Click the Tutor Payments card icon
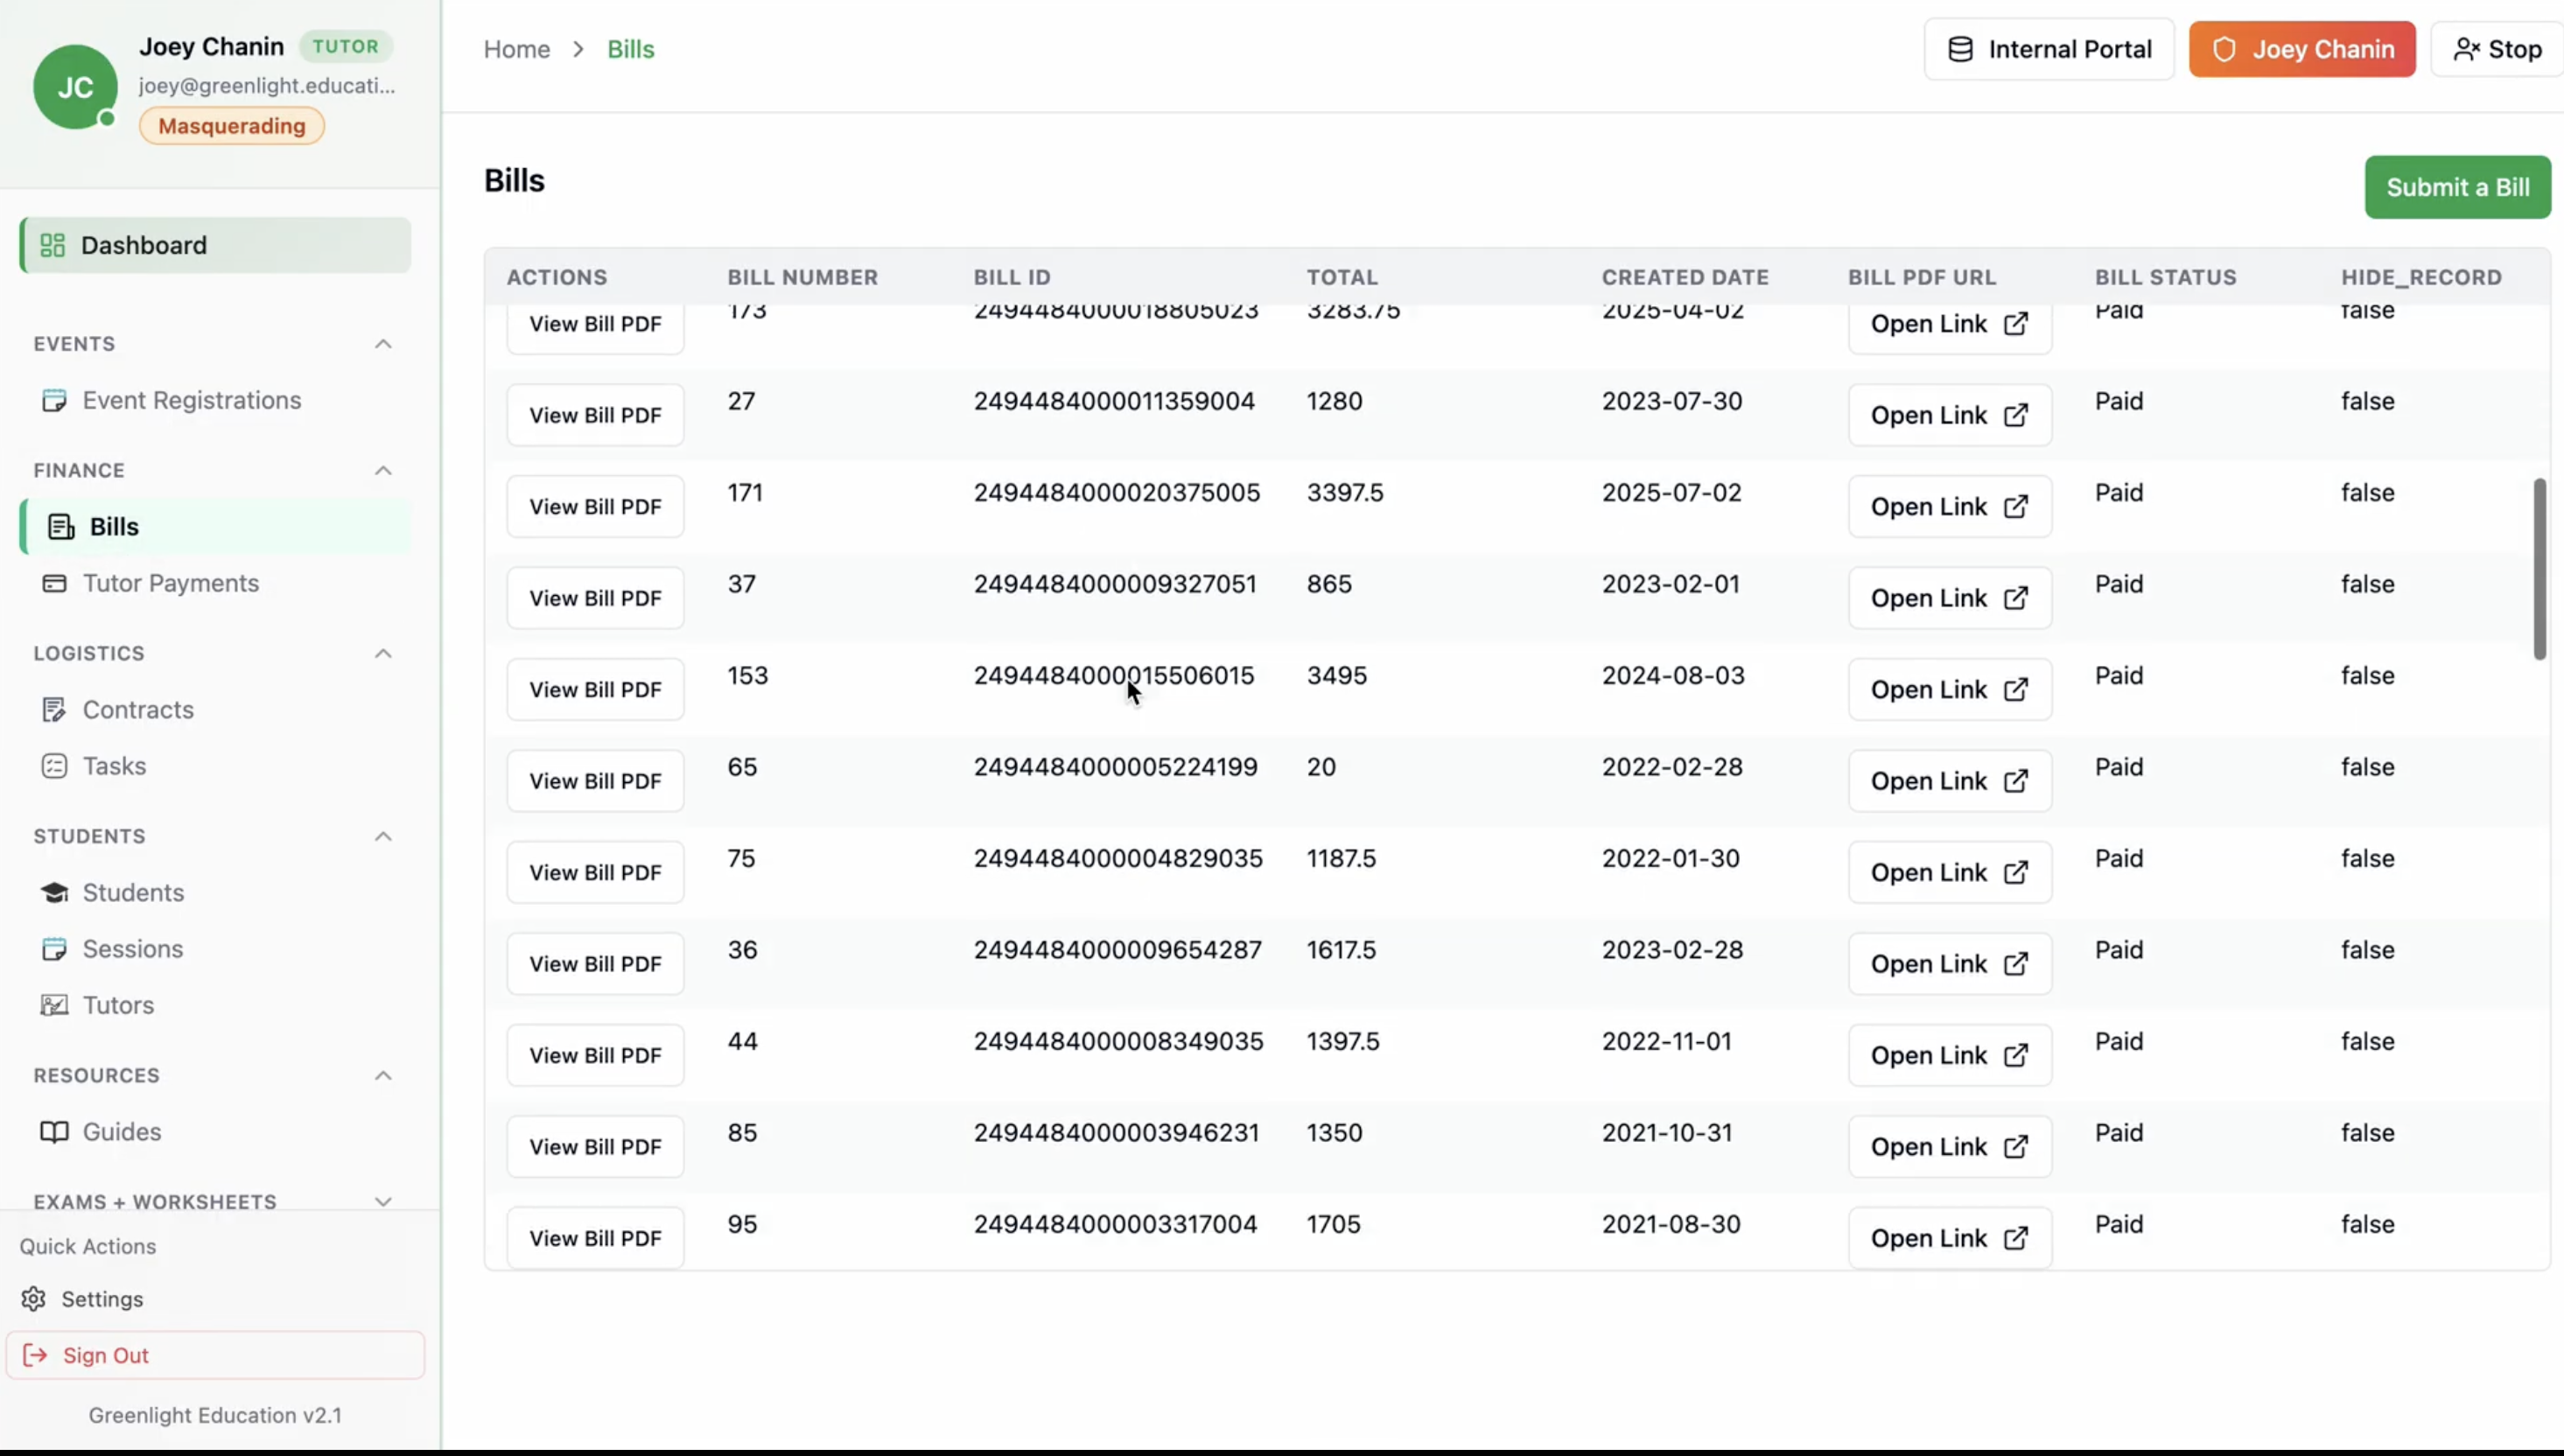The width and height of the screenshot is (2564, 1456). point(54,583)
